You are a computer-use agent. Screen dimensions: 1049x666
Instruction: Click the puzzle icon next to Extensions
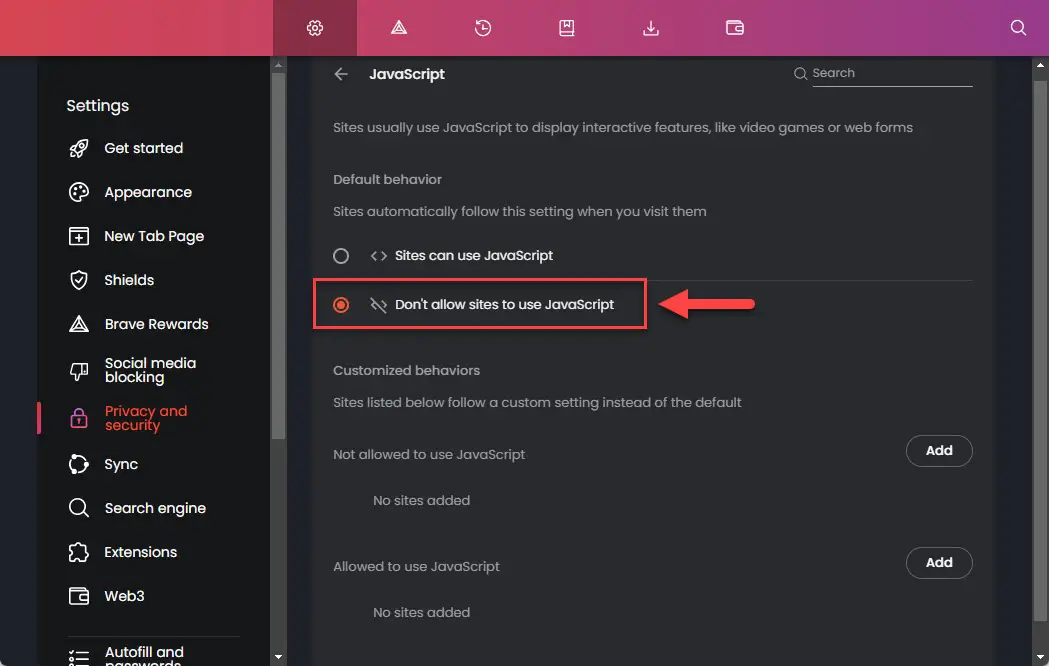tap(79, 552)
